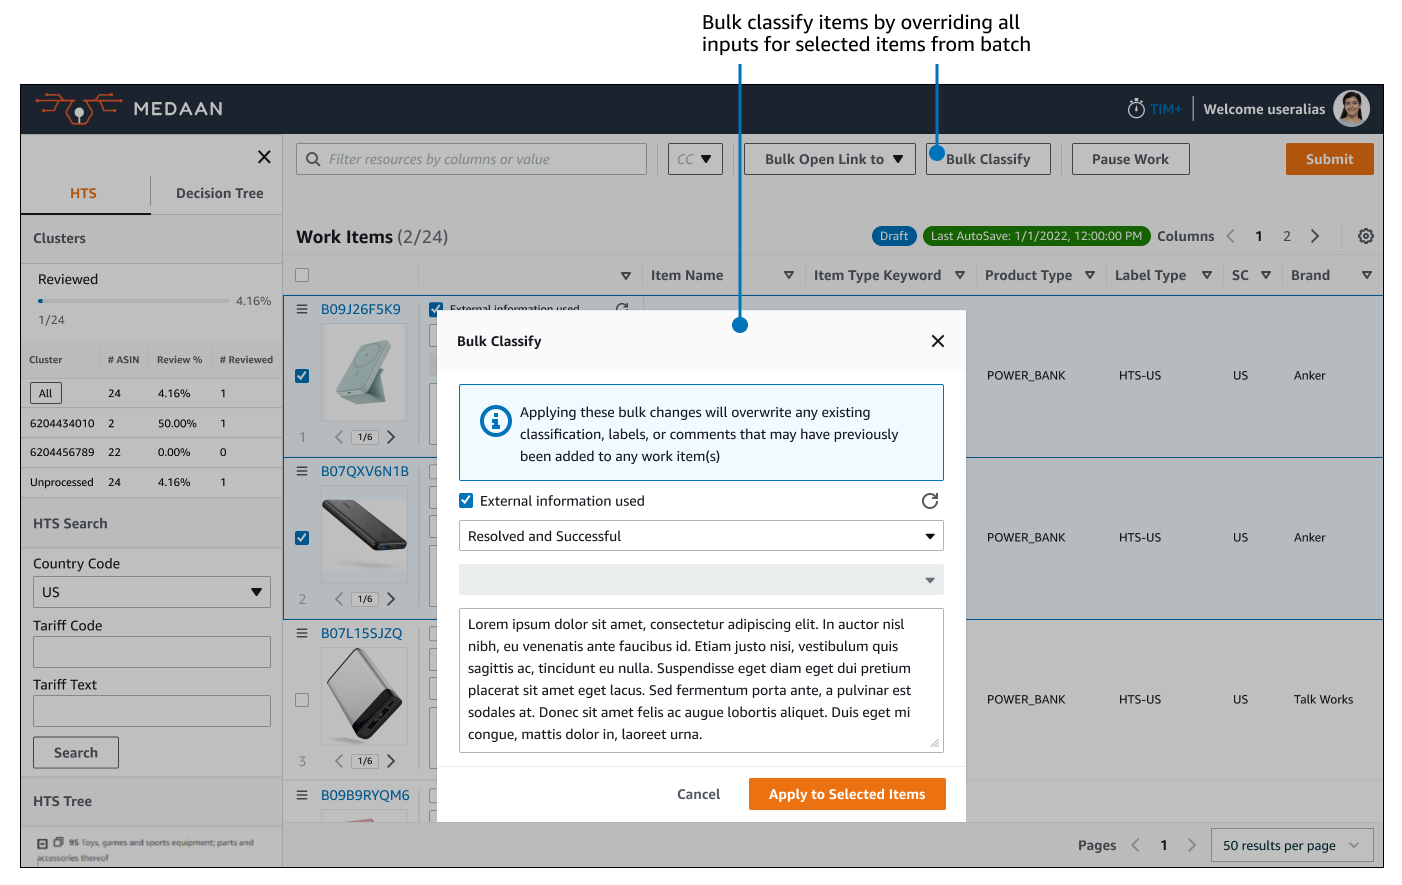Image resolution: width=1402 pixels, height=885 pixels.
Task: Reset the Bulk Classify inputs with refresh icon
Action: pyautogui.click(x=930, y=501)
